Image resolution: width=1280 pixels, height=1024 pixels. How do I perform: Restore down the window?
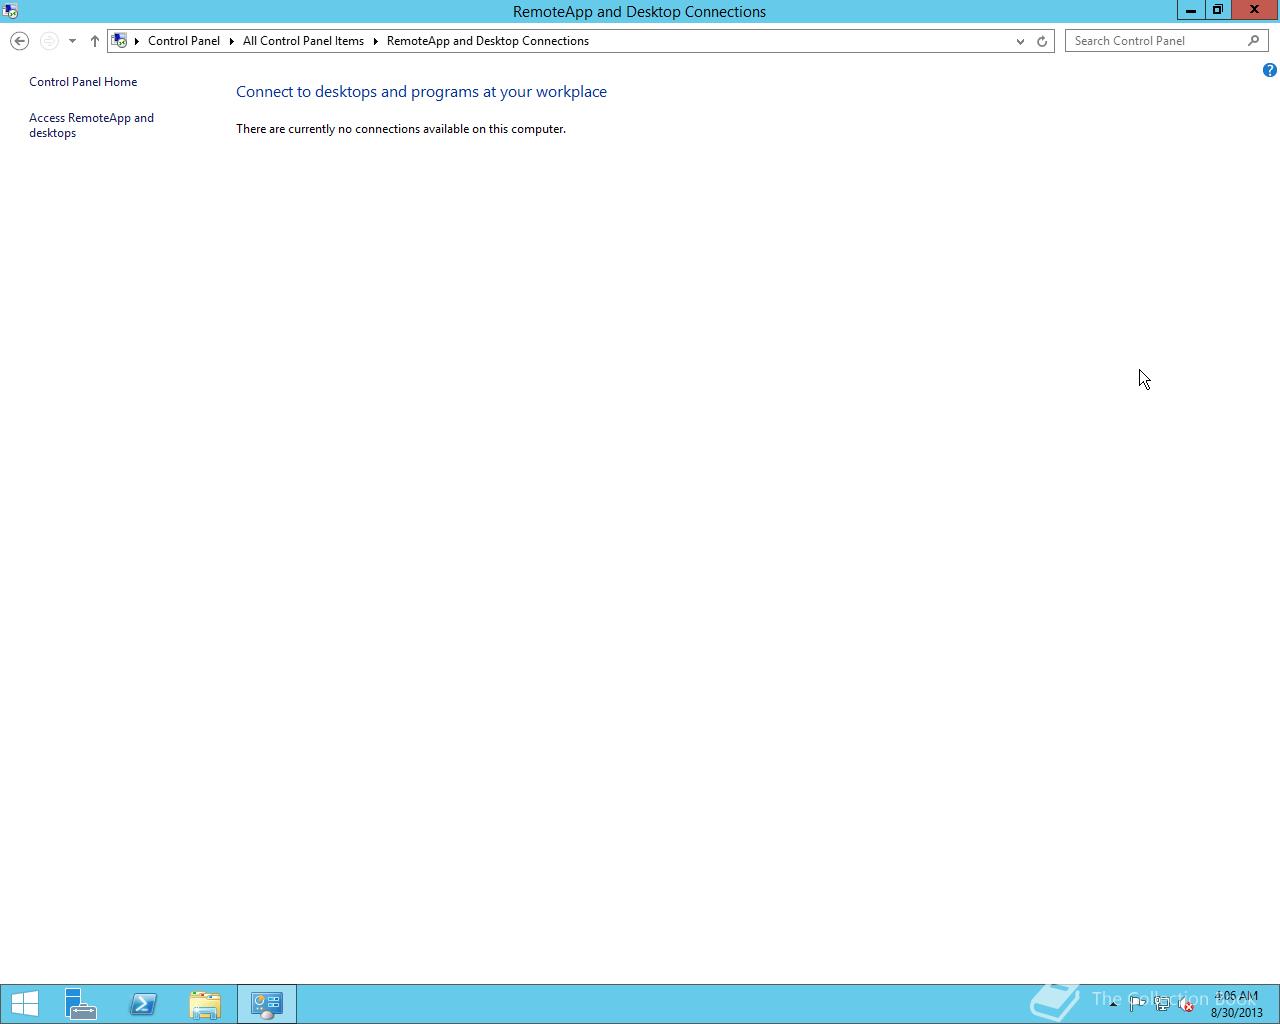[1218, 10]
